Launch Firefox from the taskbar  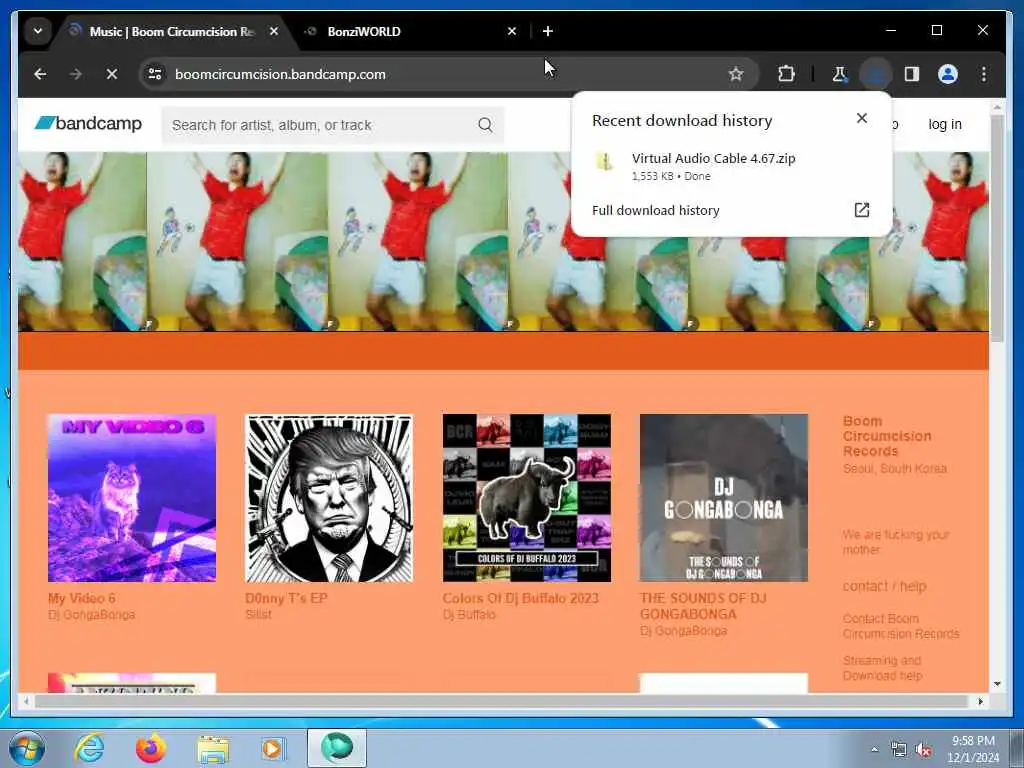coord(151,748)
